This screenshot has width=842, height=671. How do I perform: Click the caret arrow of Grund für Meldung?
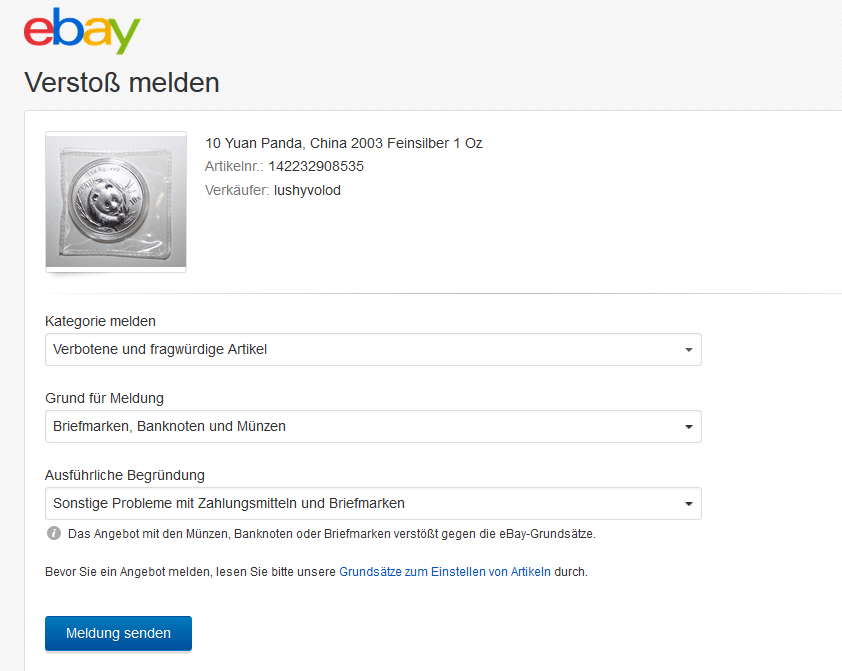[688, 427]
